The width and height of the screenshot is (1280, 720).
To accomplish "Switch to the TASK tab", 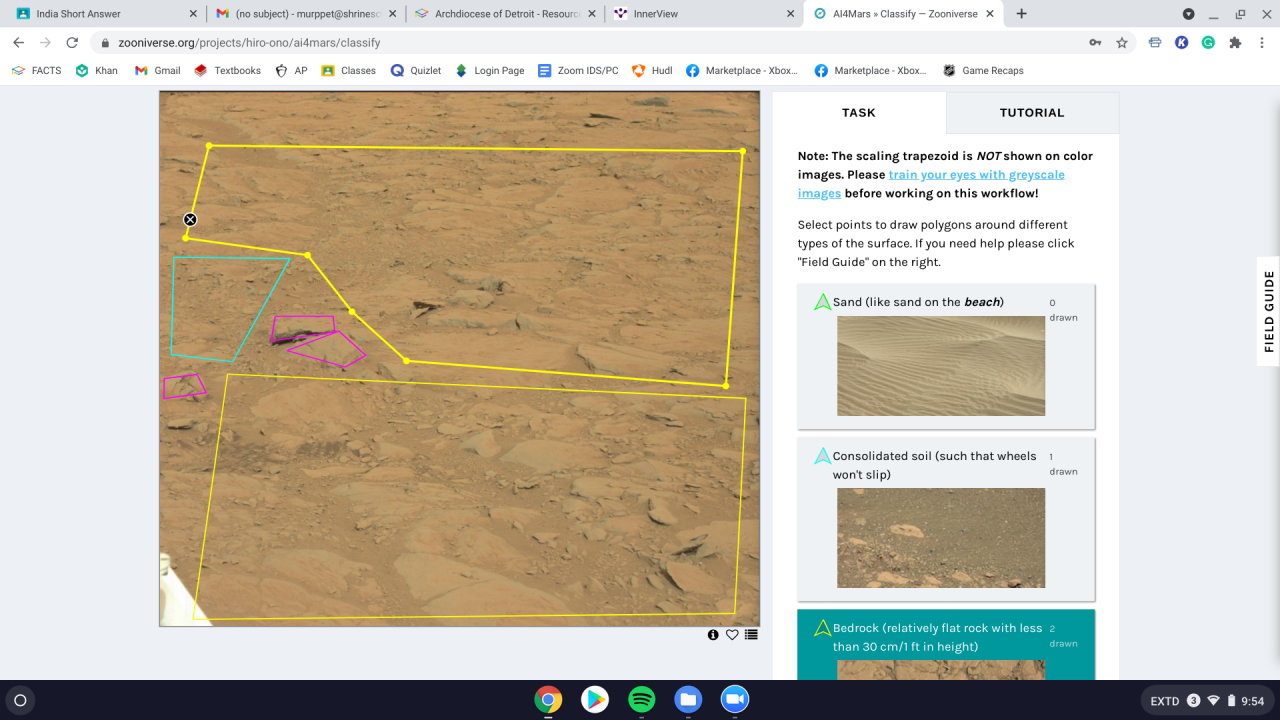I will [x=859, y=113].
